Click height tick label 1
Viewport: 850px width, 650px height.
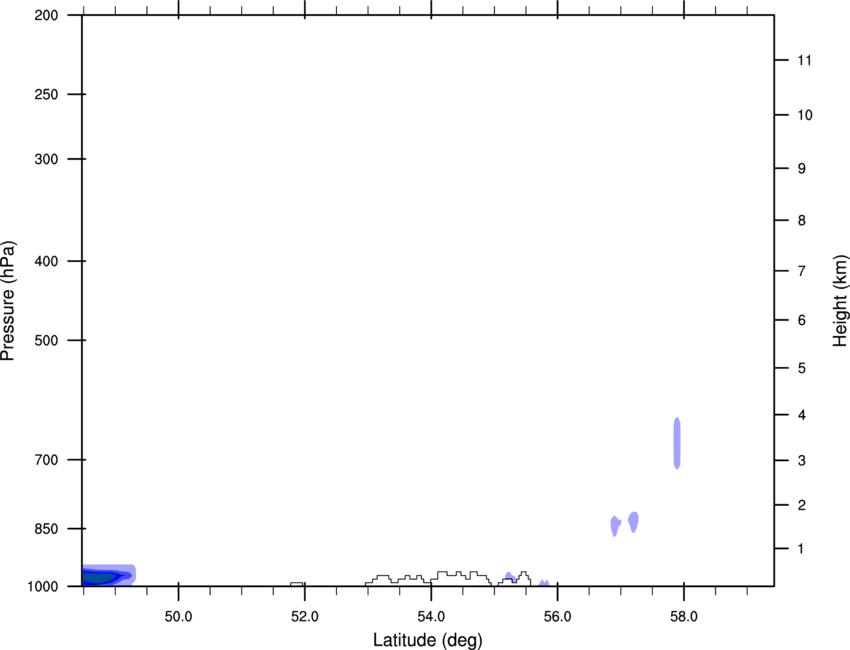pos(801,549)
